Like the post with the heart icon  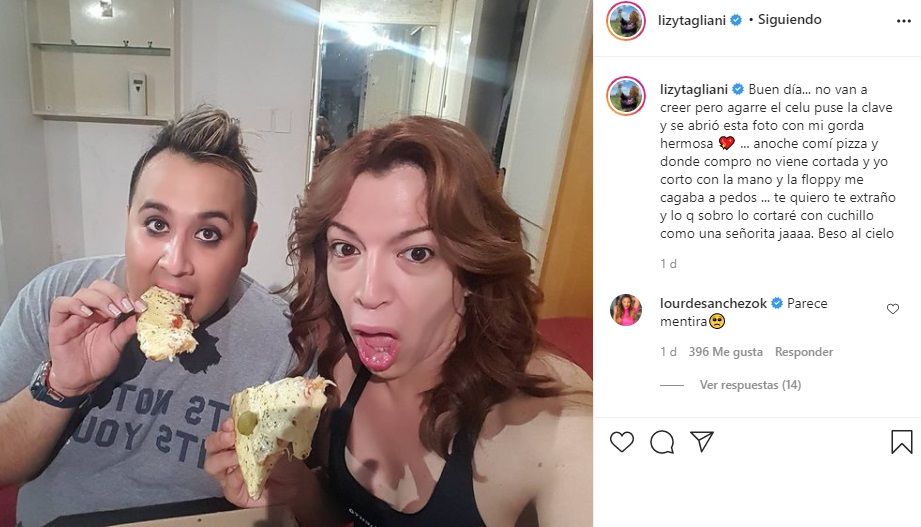621,442
